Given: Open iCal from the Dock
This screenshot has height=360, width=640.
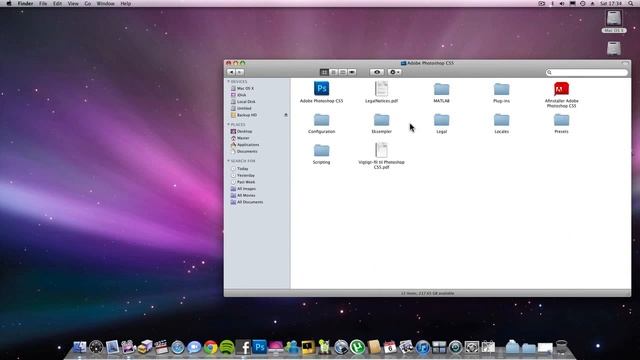Looking at the screenshot, I should click(390, 347).
